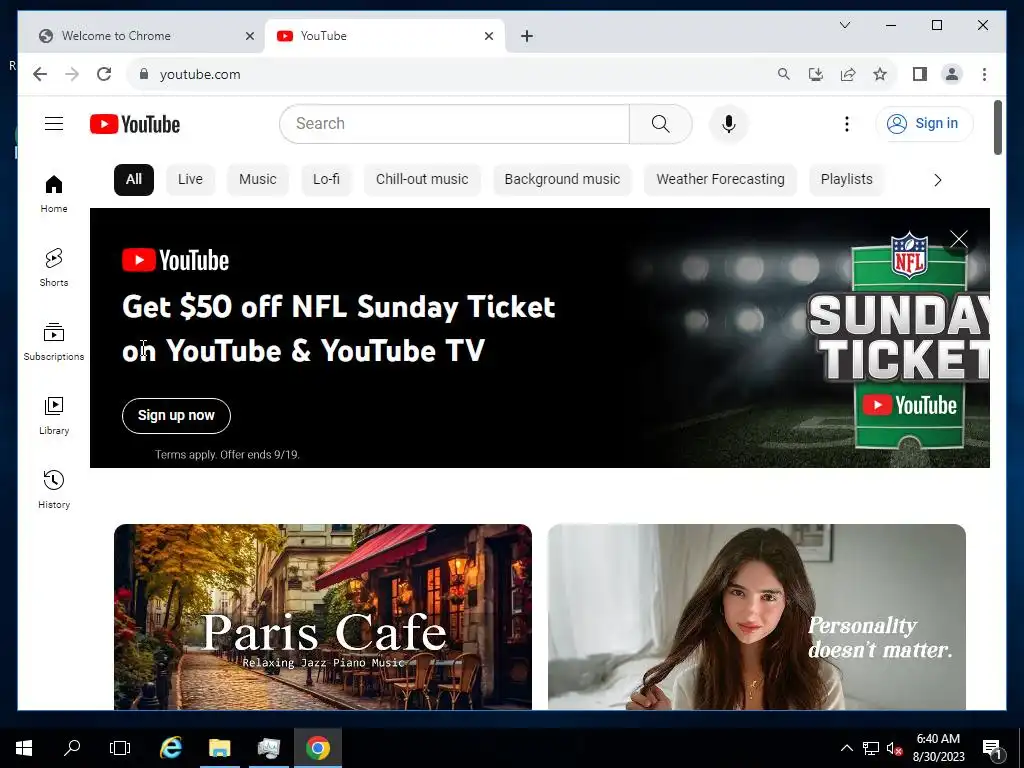The height and width of the screenshot is (768, 1024).
Task: Open the YouTube hamburger guide menu
Action: 54,123
